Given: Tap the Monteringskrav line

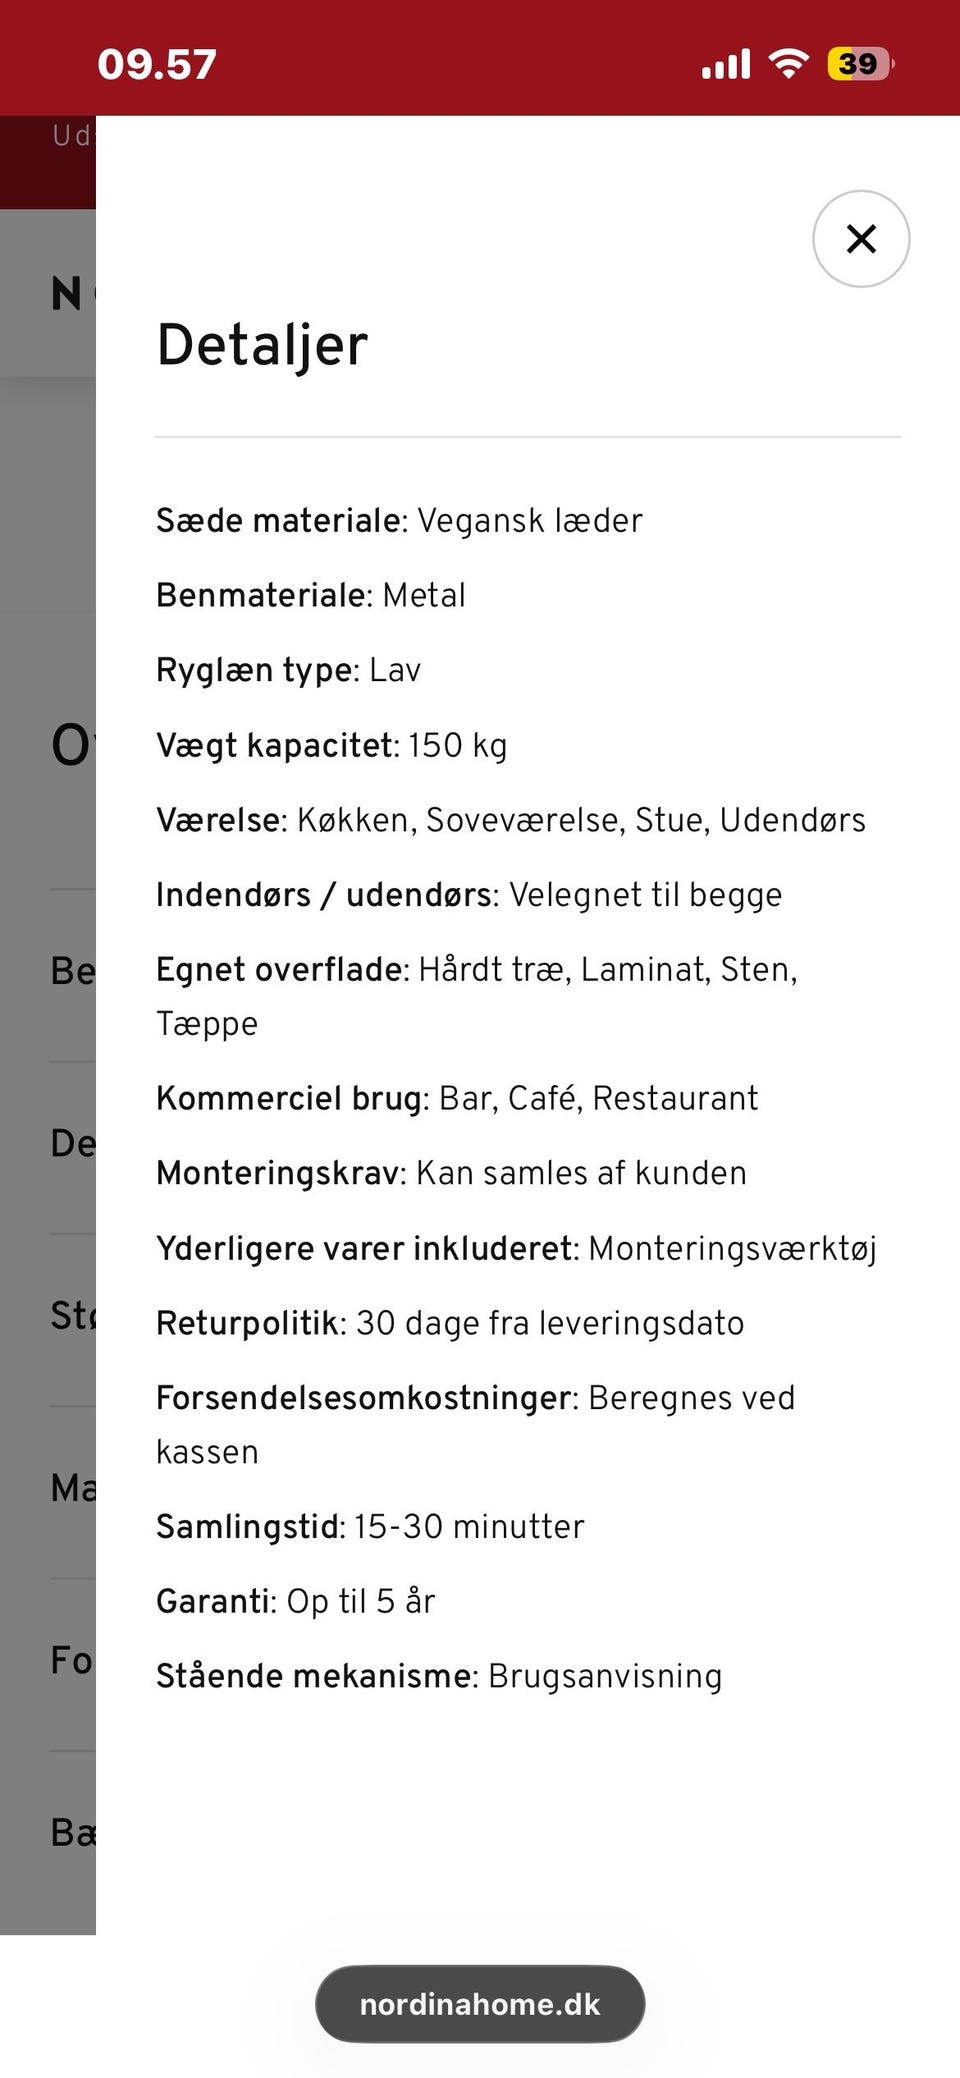Looking at the screenshot, I should coord(451,1173).
